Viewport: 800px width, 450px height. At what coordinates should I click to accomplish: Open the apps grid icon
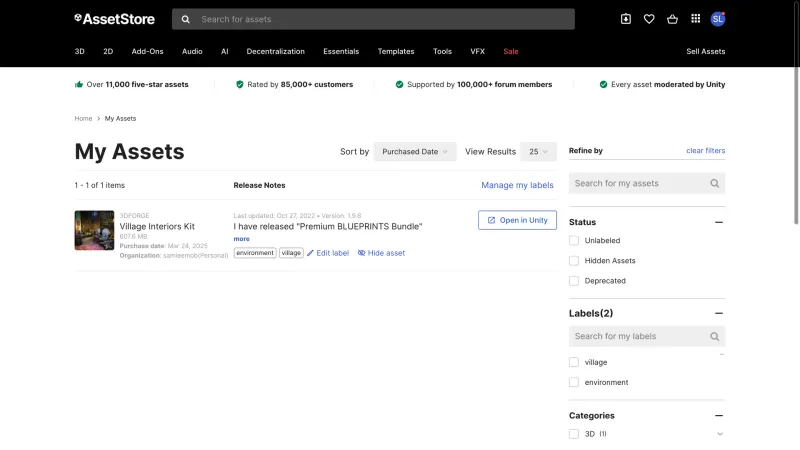pyautogui.click(x=695, y=19)
